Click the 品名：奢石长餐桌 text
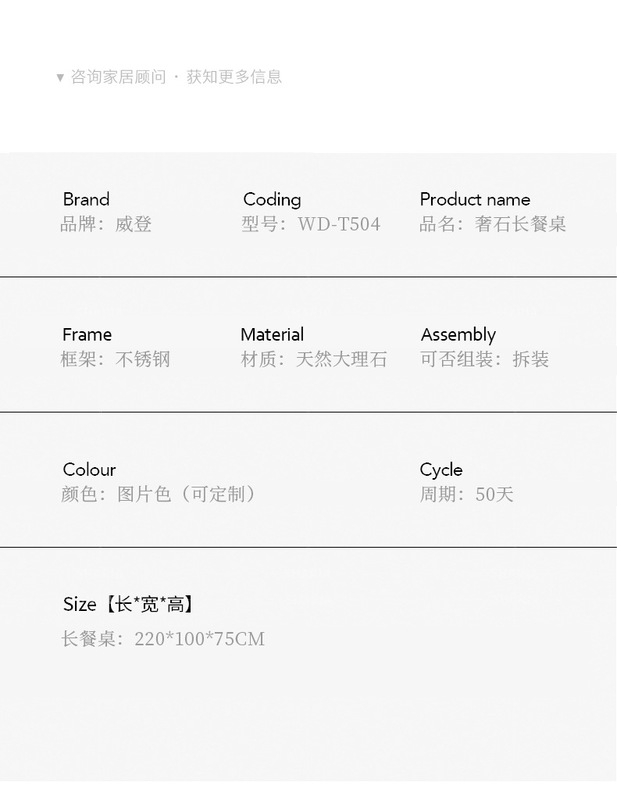The width and height of the screenshot is (617, 800). 493,224
